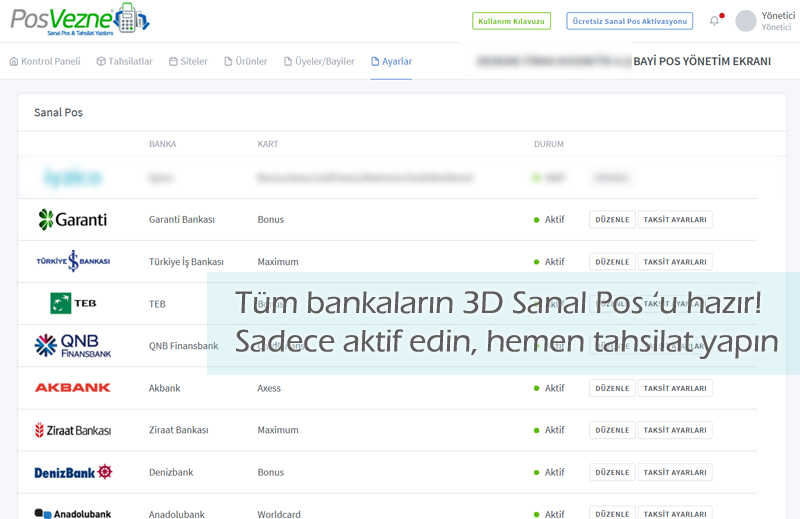Select the Akbank name cell
The image size is (800, 519).
[x=164, y=388]
